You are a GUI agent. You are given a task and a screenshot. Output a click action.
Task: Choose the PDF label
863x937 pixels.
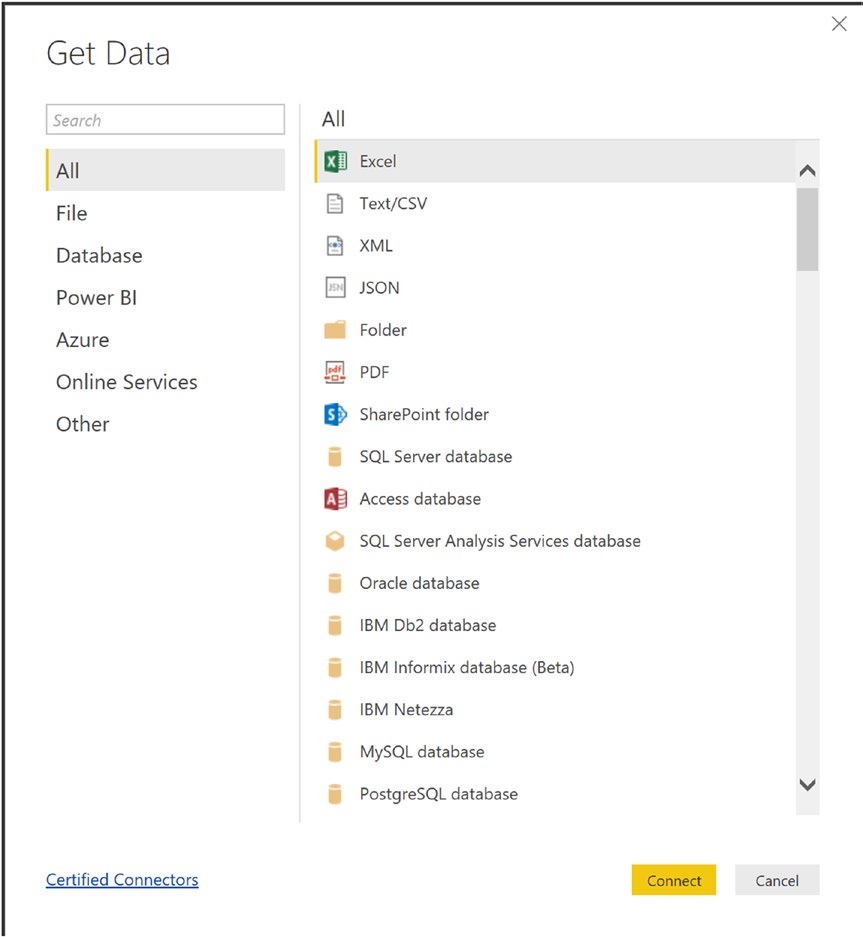[374, 372]
